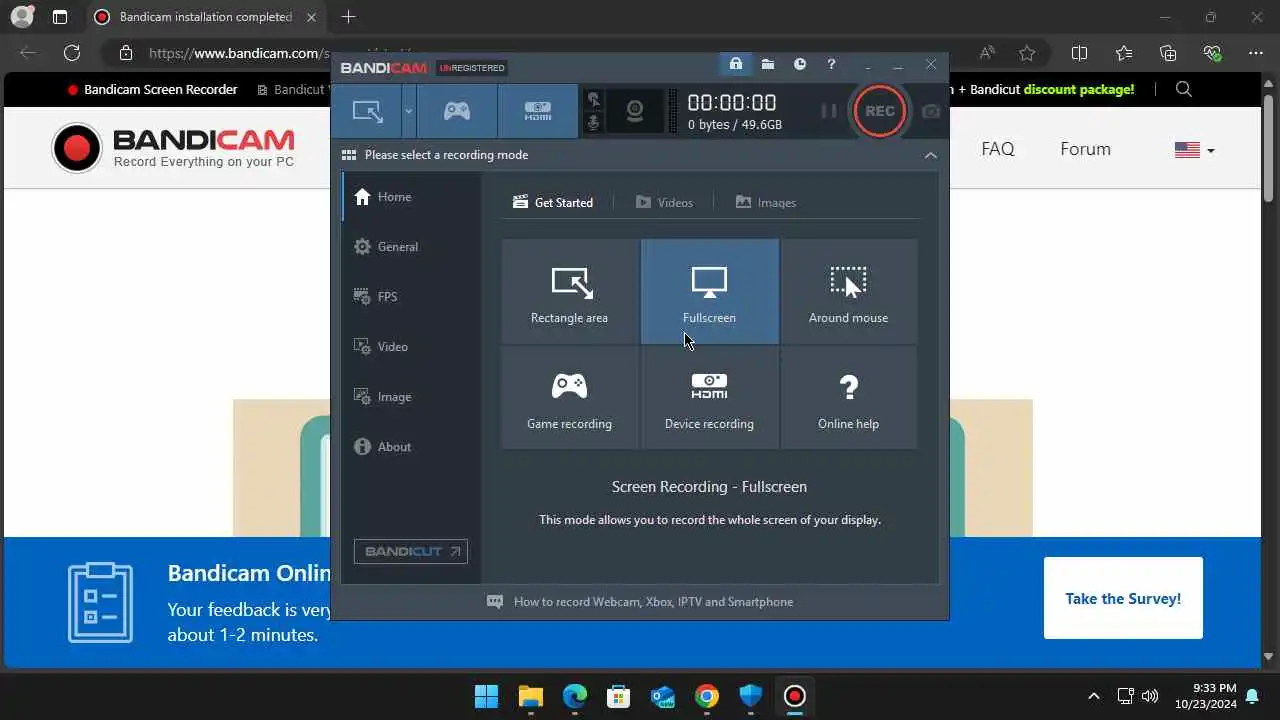Open scheduled recording clock icon

click(x=800, y=65)
